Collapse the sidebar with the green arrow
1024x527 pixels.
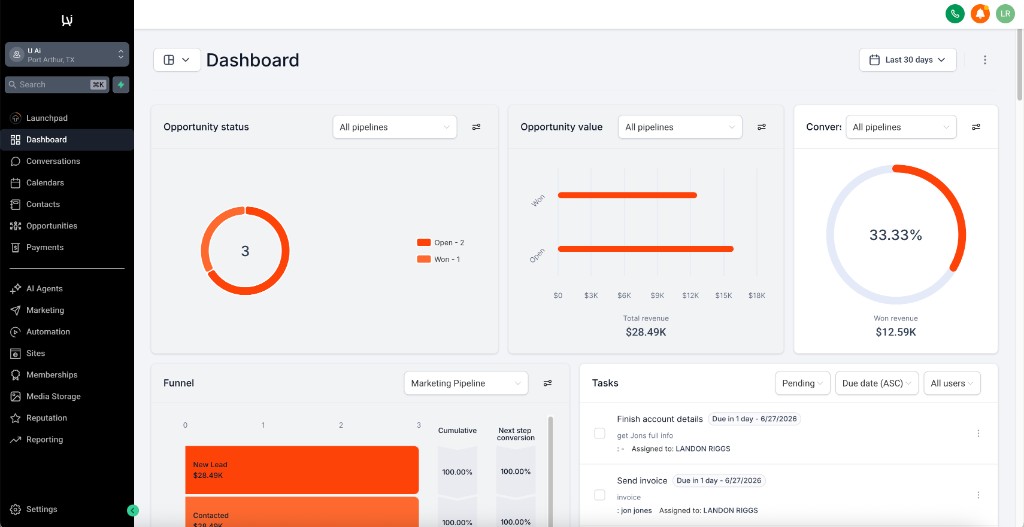[x=133, y=510]
